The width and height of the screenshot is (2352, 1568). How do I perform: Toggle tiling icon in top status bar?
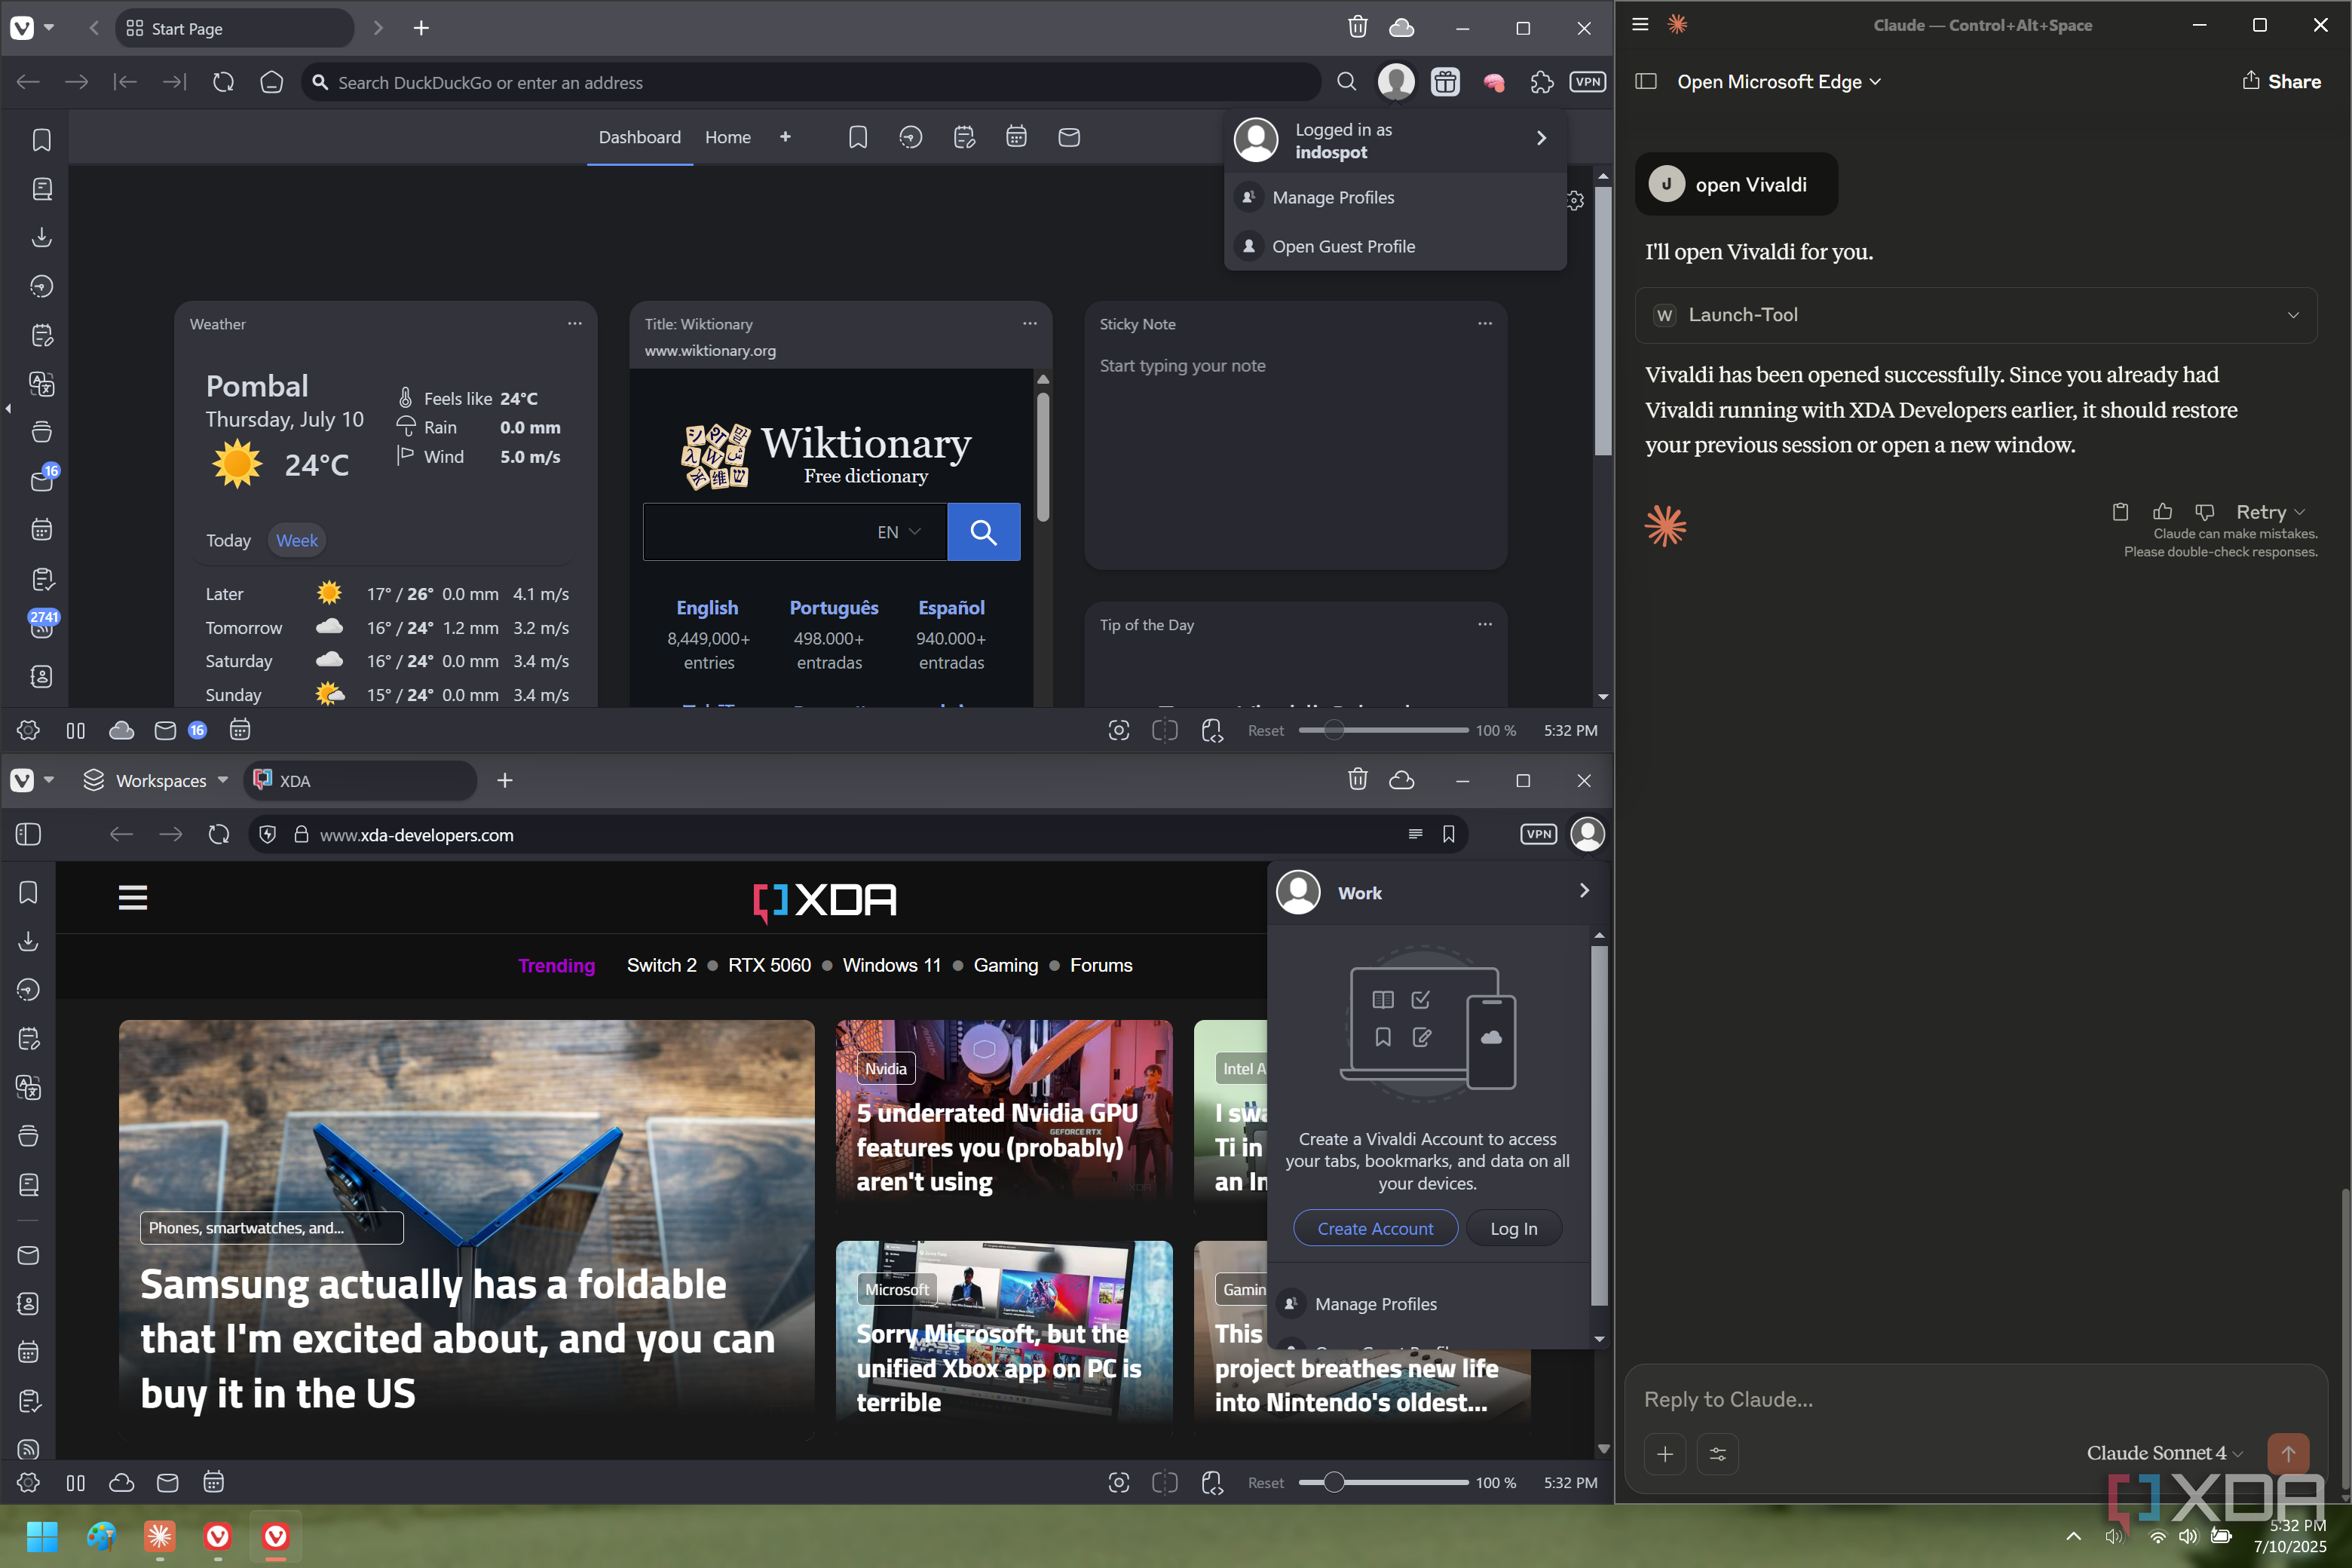tap(1164, 730)
